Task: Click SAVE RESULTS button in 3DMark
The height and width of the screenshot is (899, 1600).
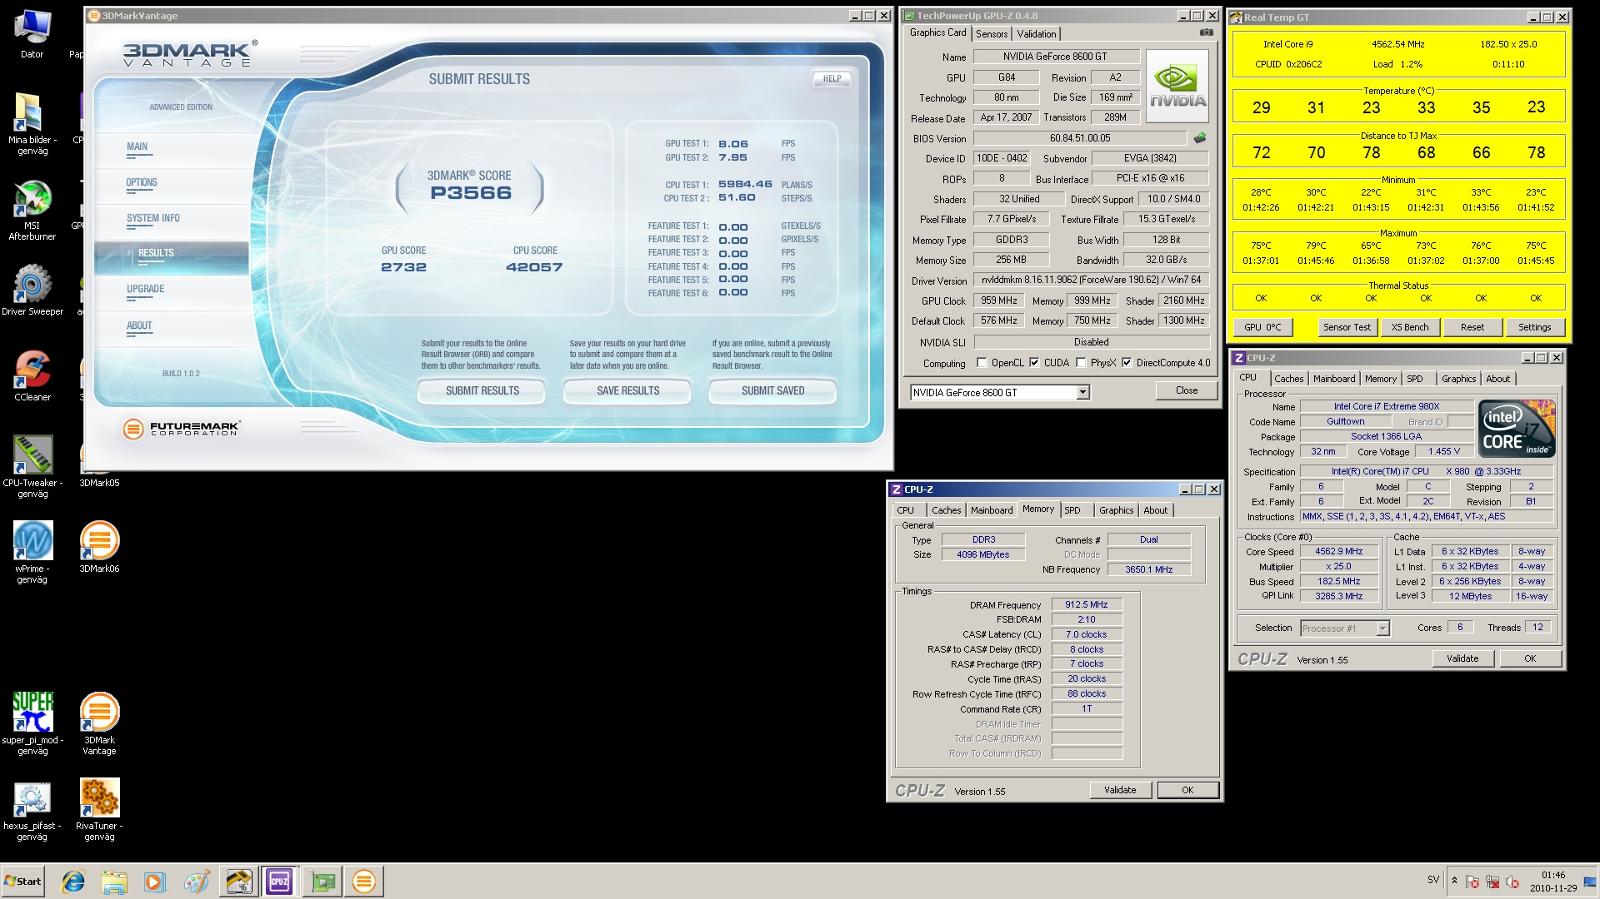Action: click(x=627, y=391)
